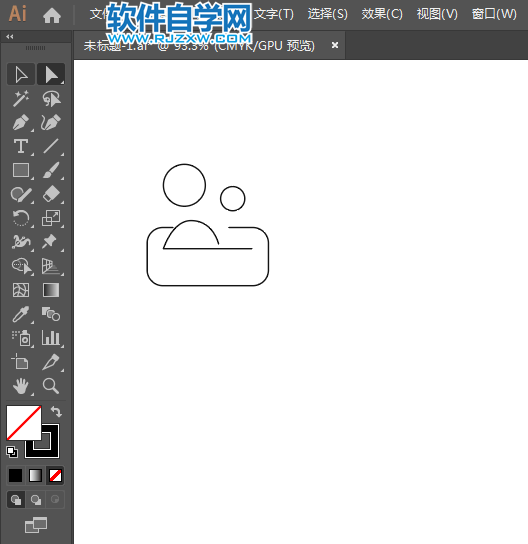Select the Eraser tool

[51, 194]
